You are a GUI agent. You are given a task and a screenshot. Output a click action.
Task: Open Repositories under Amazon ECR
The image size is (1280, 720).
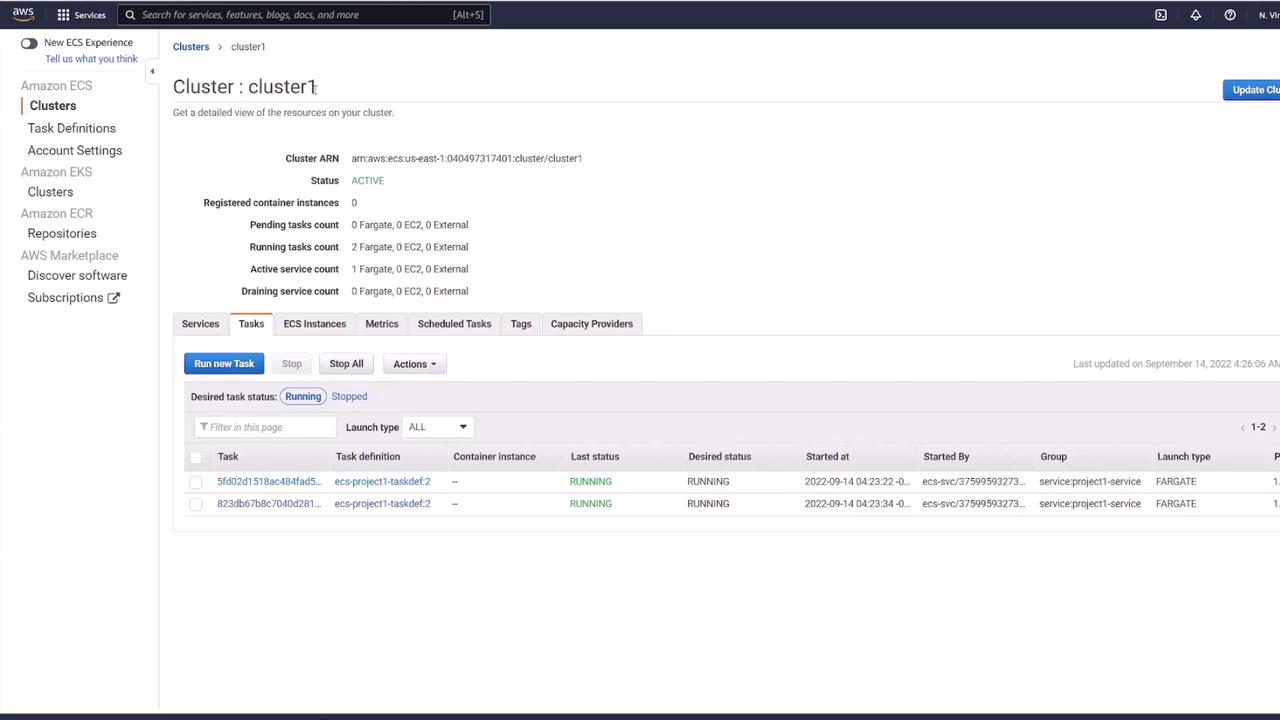(62, 234)
